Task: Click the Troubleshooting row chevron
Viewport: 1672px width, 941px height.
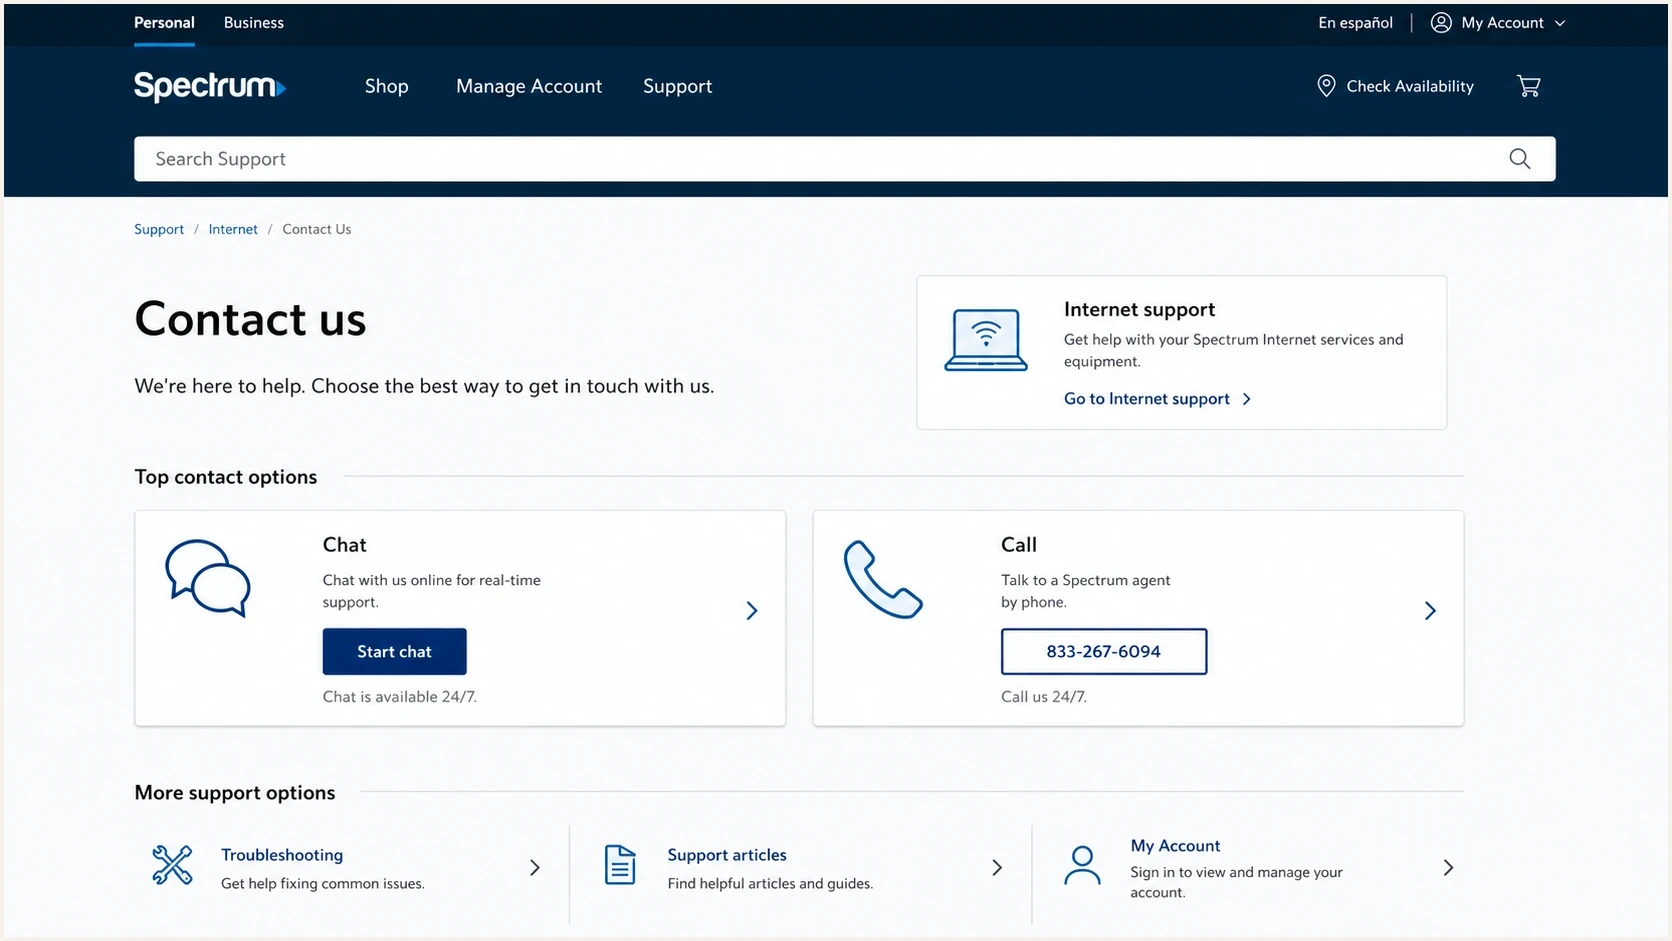Action: click(x=535, y=868)
